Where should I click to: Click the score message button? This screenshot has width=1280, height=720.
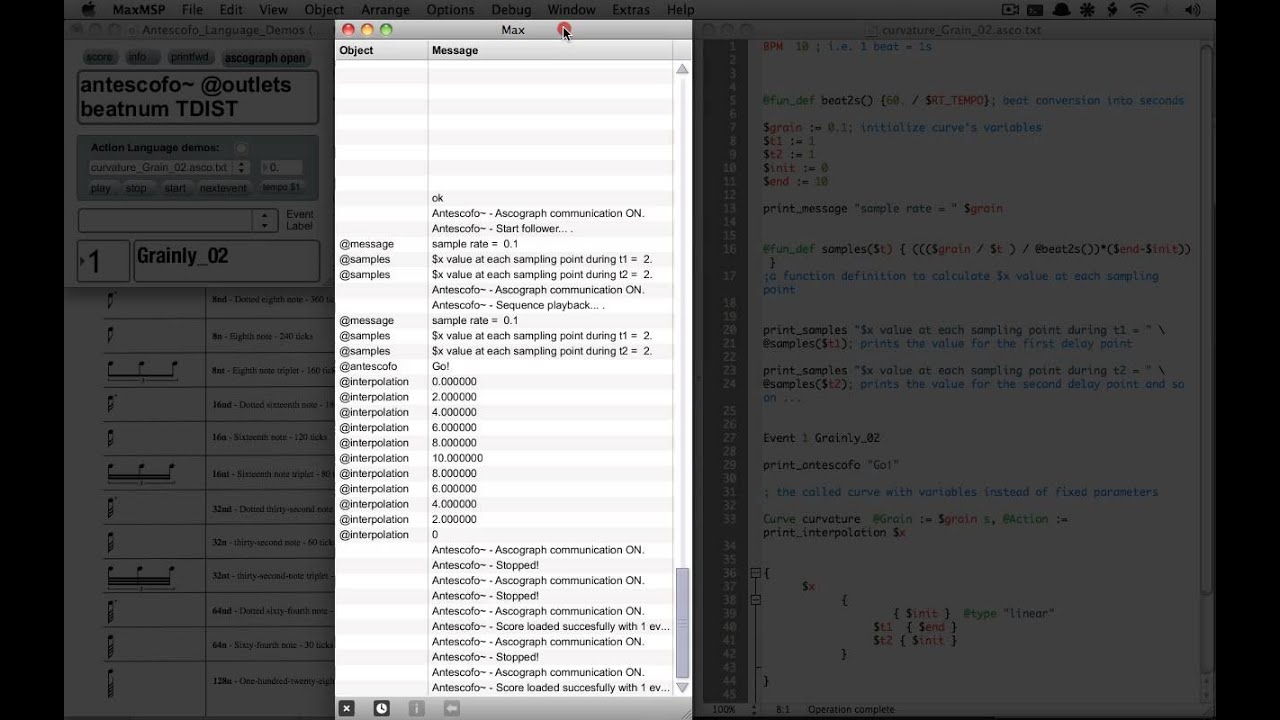click(x=99, y=57)
